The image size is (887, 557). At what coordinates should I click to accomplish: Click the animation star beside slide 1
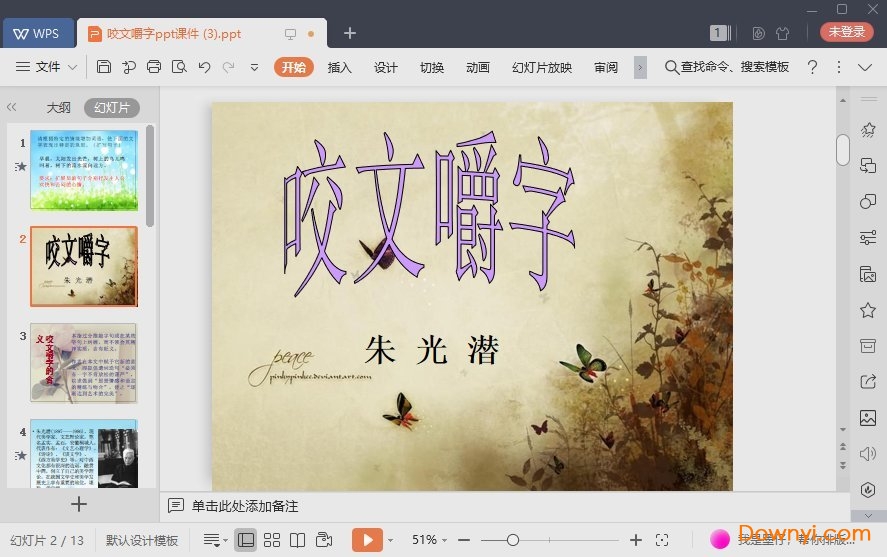21,166
